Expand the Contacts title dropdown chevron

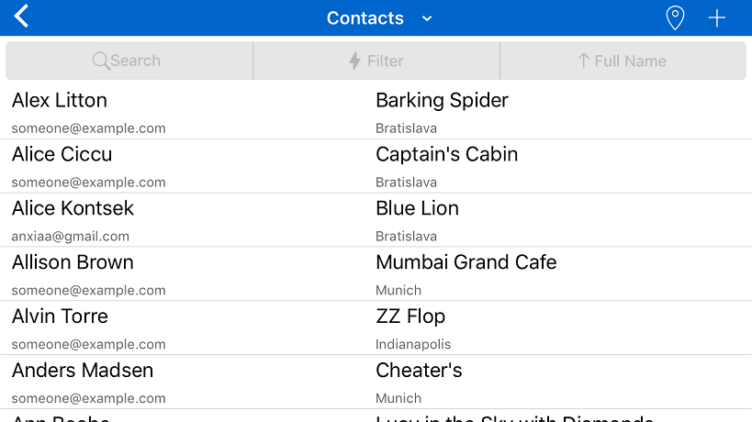click(427, 18)
